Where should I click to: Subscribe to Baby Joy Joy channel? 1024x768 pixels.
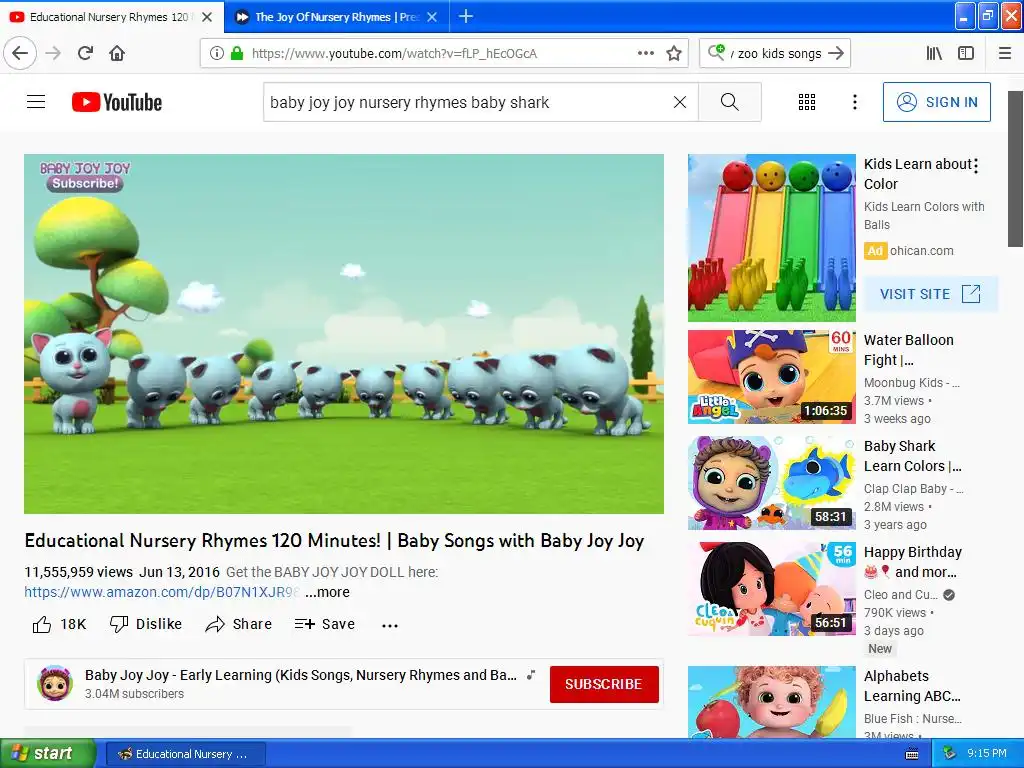pos(603,684)
